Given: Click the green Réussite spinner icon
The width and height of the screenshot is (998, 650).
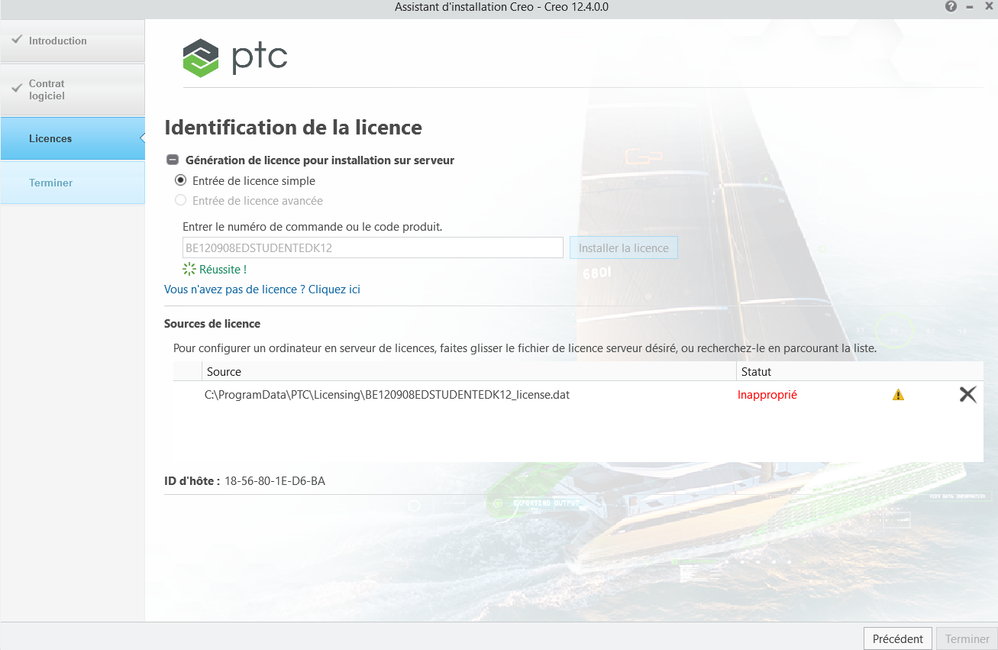Looking at the screenshot, I should (189, 269).
